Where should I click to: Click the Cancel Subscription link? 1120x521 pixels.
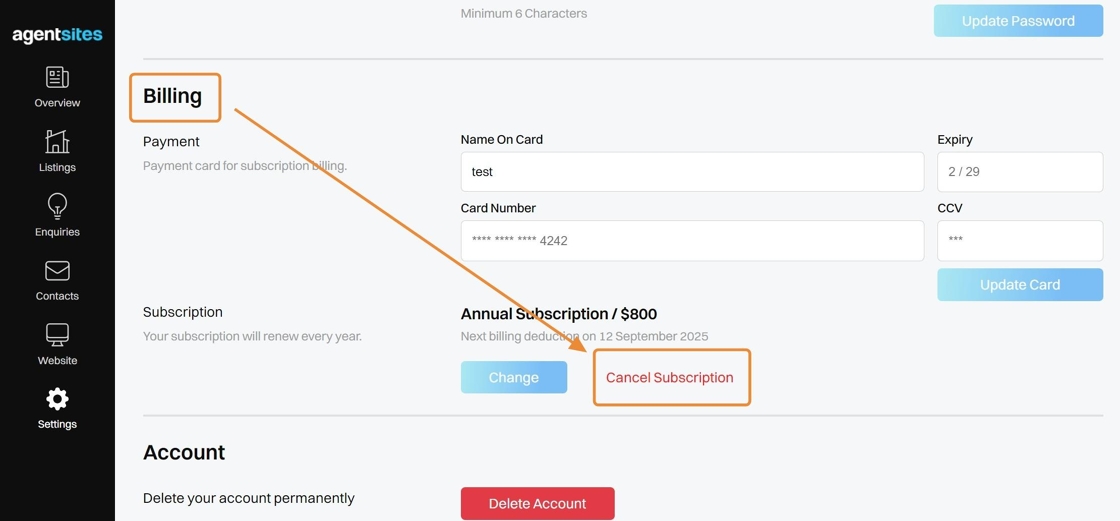(670, 378)
